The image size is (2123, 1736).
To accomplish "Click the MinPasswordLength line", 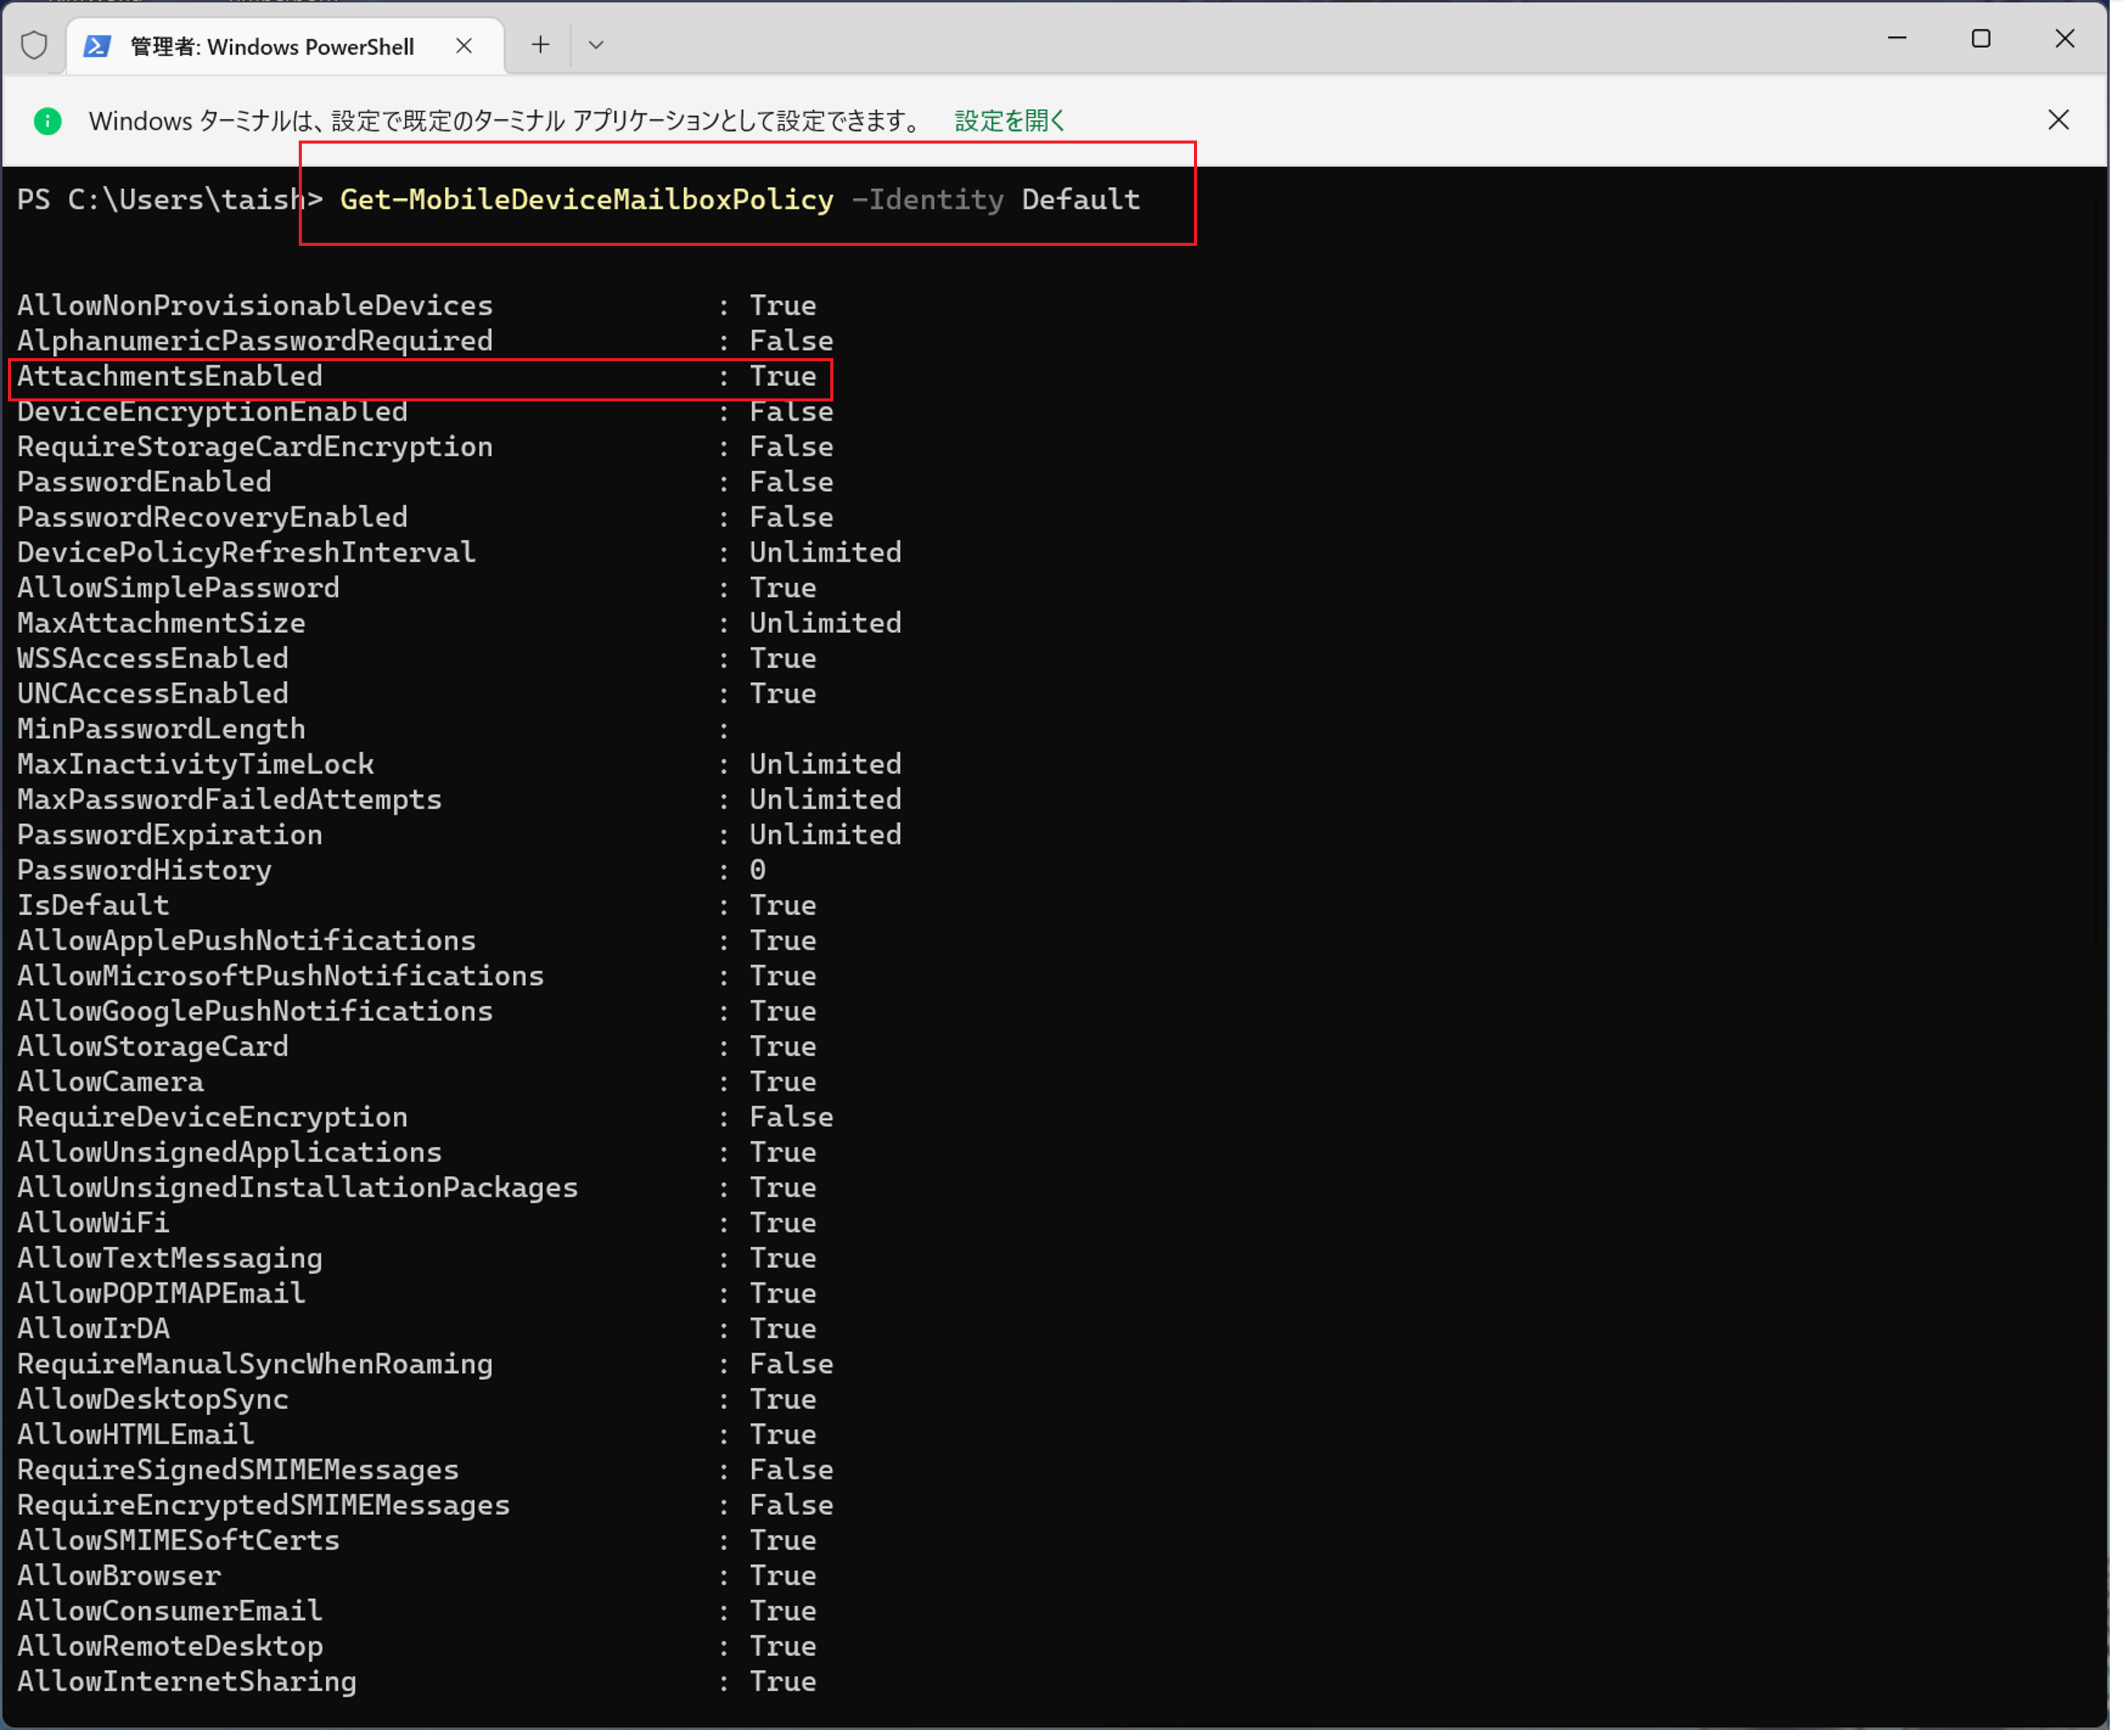I will pos(374,730).
